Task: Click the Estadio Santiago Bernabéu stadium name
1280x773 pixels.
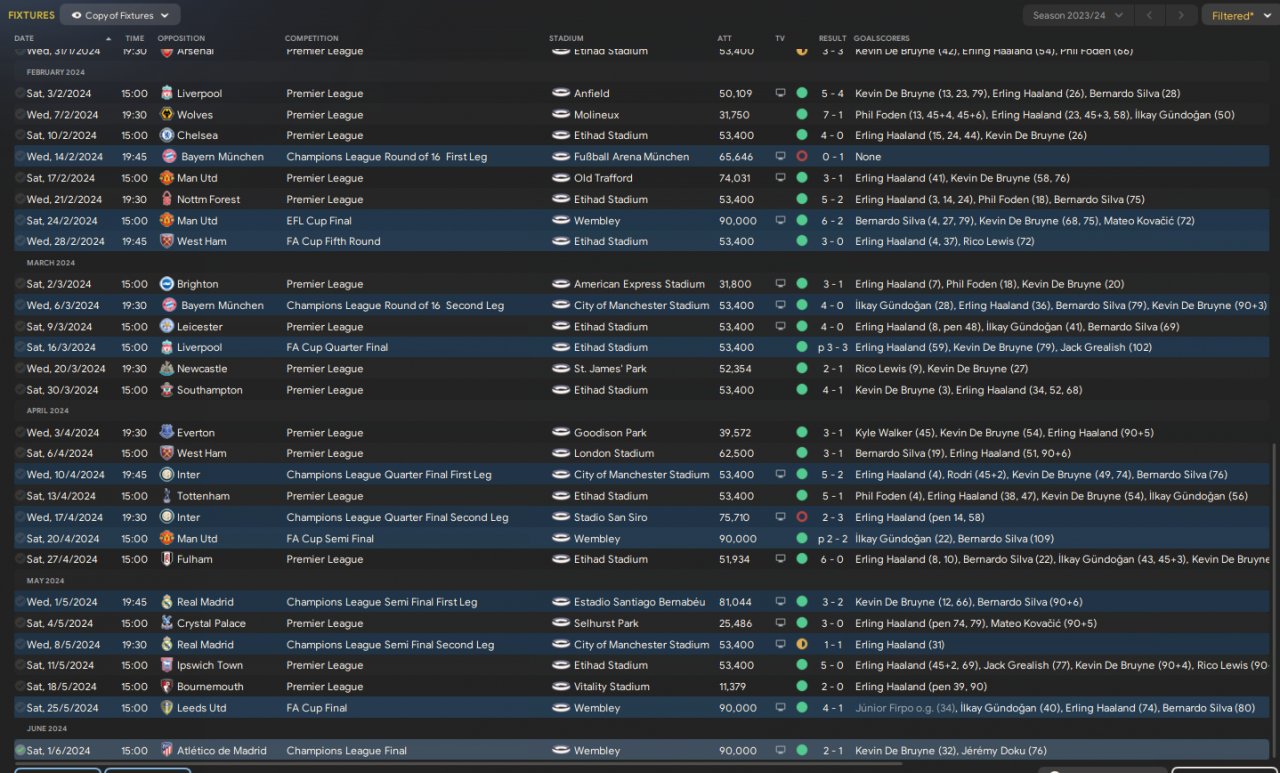Action: click(x=639, y=602)
